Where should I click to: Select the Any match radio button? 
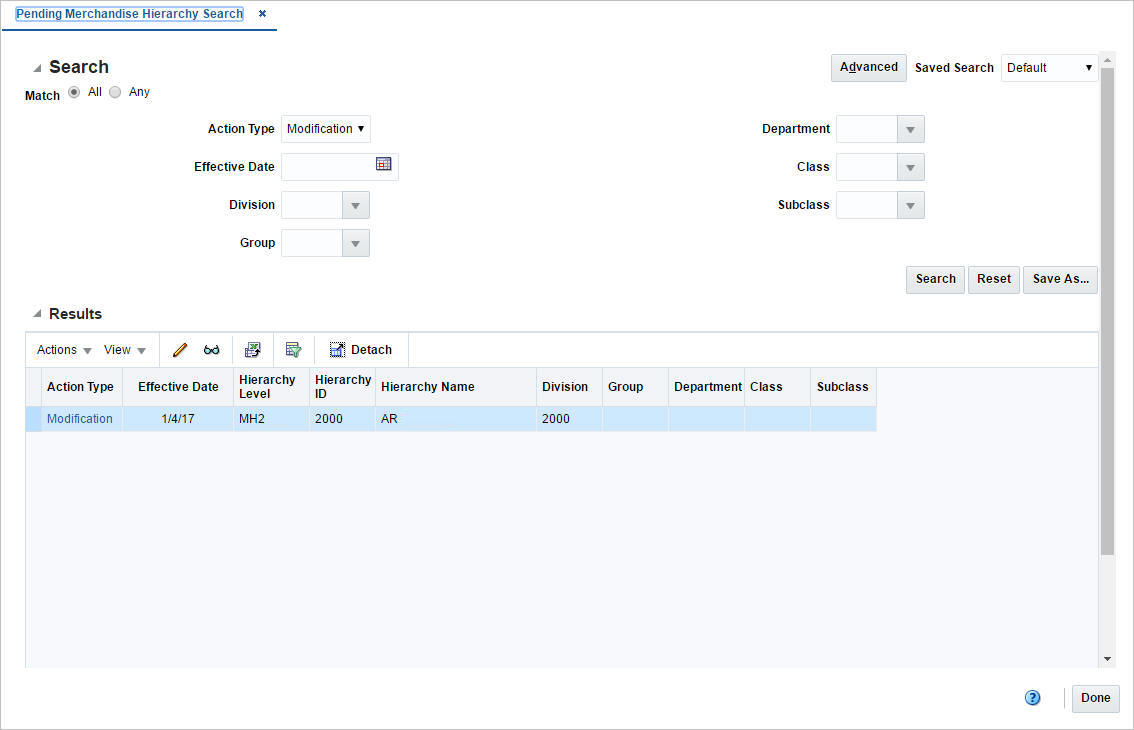click(x=115, y=91)
